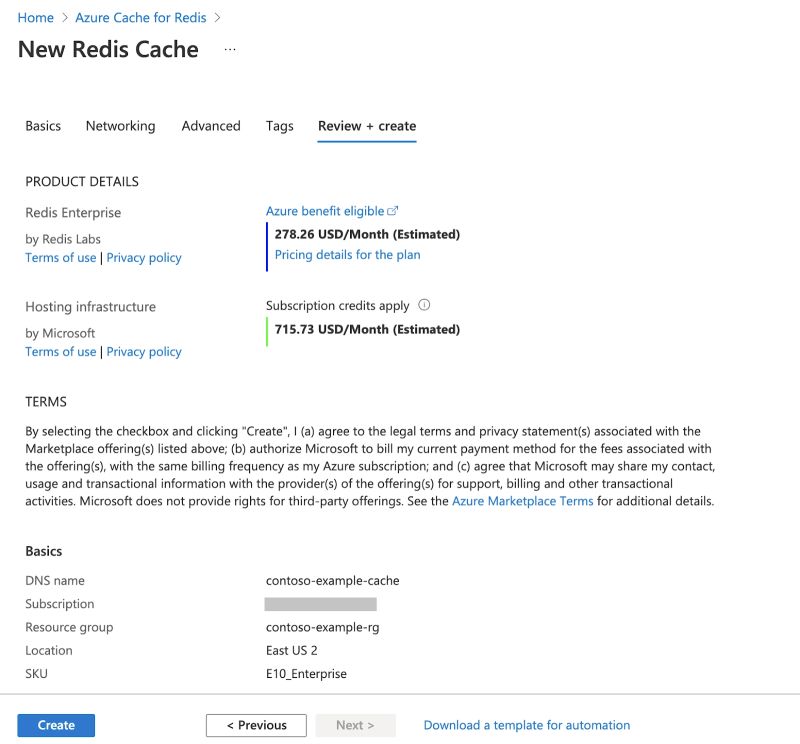Open the ellipsis menu beside New Redis Cache
The width and height of the screenshot is (800, 744).
(x=229, y=49)
